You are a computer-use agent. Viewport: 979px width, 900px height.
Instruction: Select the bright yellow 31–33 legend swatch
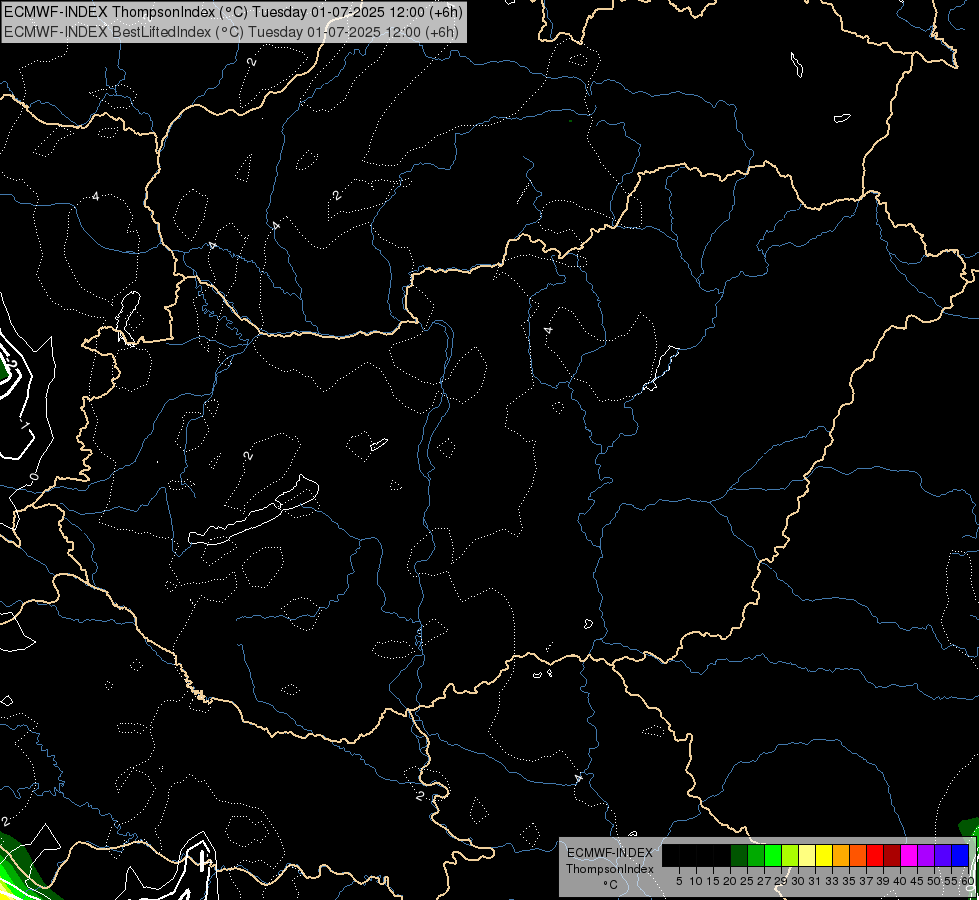pyautogui.click(x=824, y=856)
